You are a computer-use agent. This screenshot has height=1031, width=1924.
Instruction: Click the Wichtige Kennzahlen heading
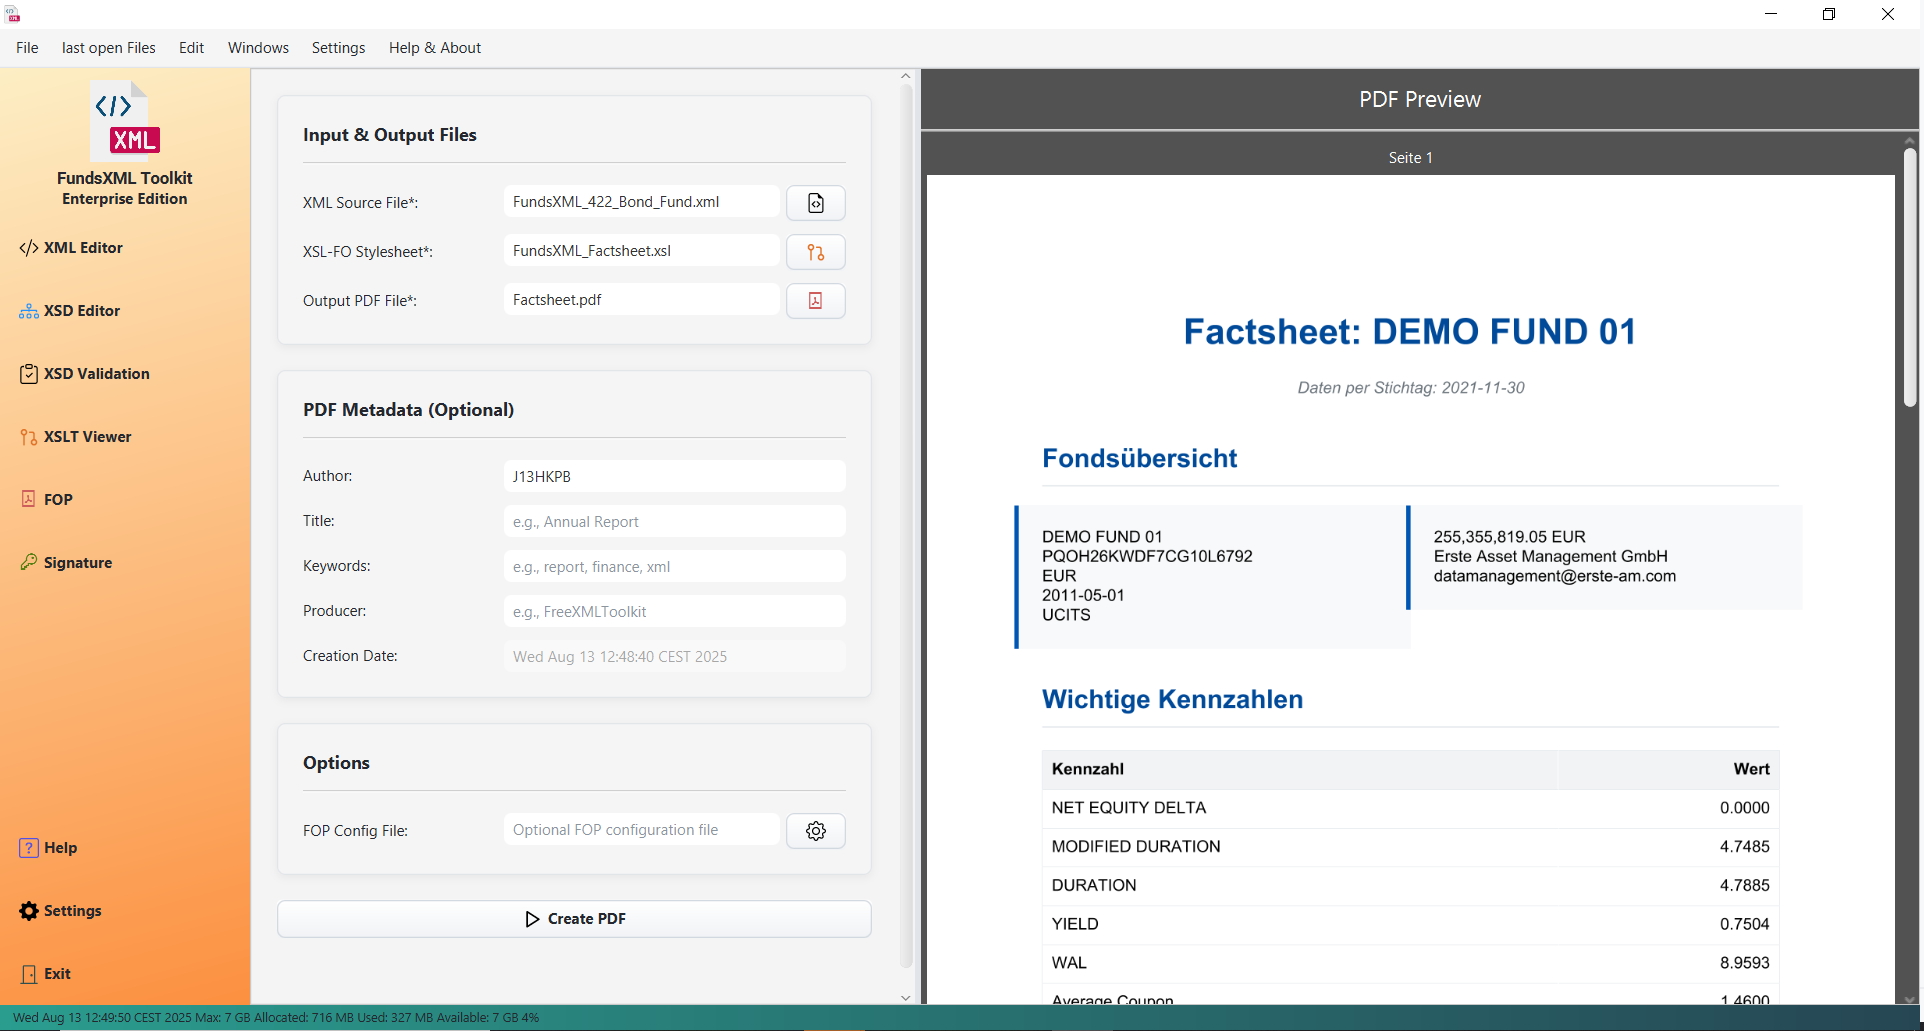[1172, 699]
